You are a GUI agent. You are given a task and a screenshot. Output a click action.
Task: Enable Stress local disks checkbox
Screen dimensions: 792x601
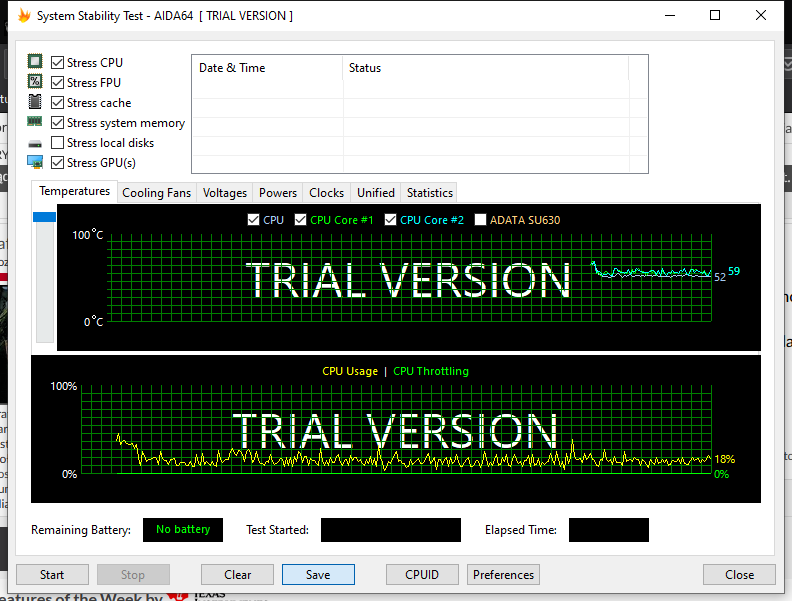(58, 143)
